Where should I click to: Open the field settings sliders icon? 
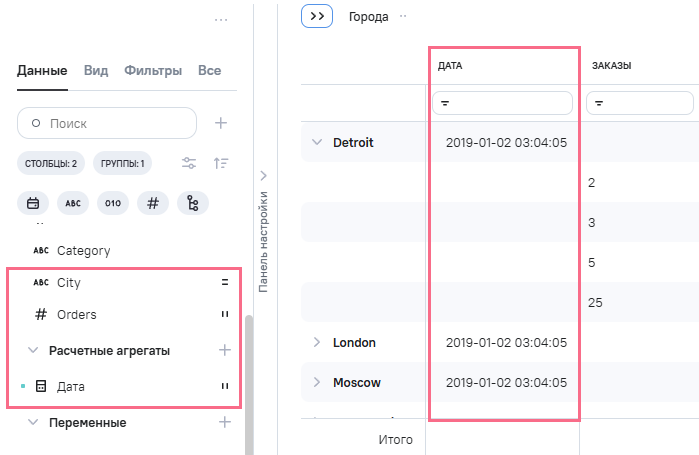tap(189, 163)
